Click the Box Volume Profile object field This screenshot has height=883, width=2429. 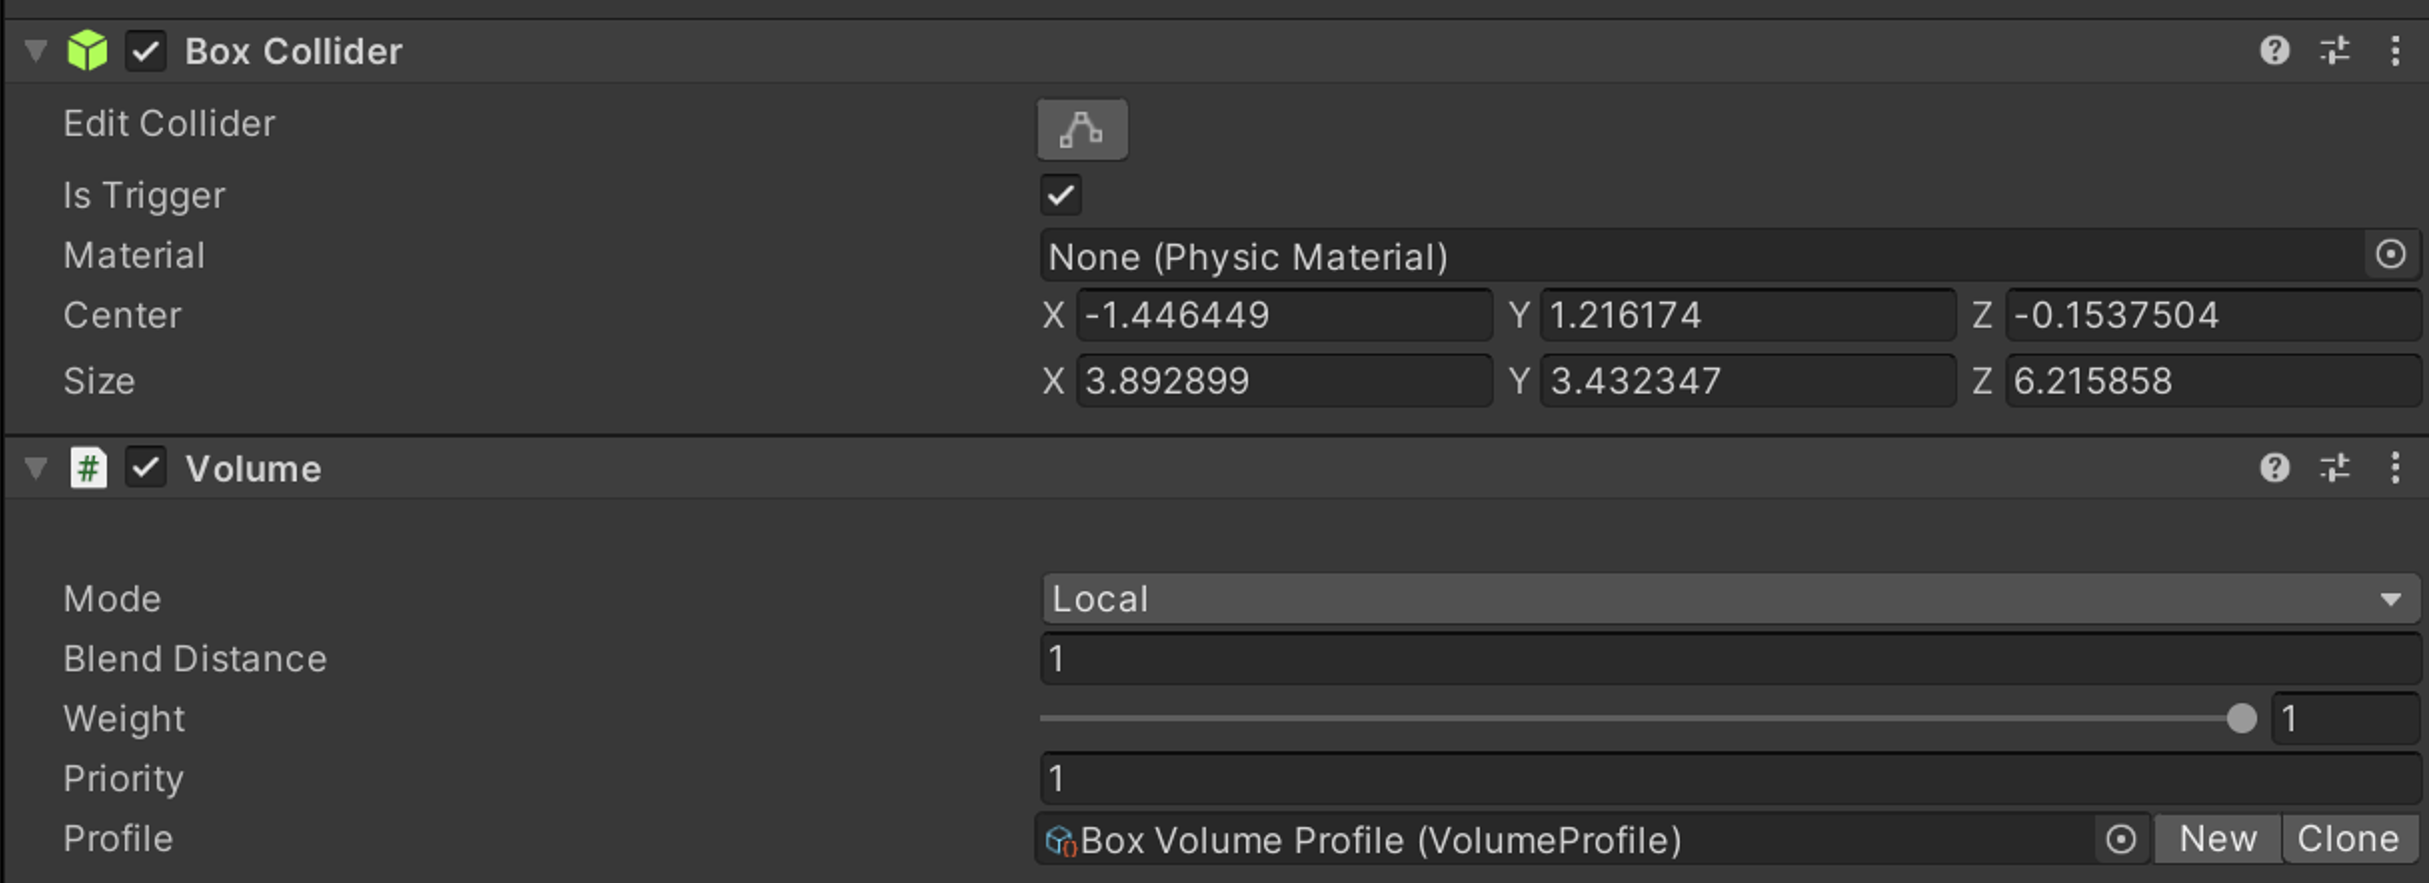click(1592, 839)
